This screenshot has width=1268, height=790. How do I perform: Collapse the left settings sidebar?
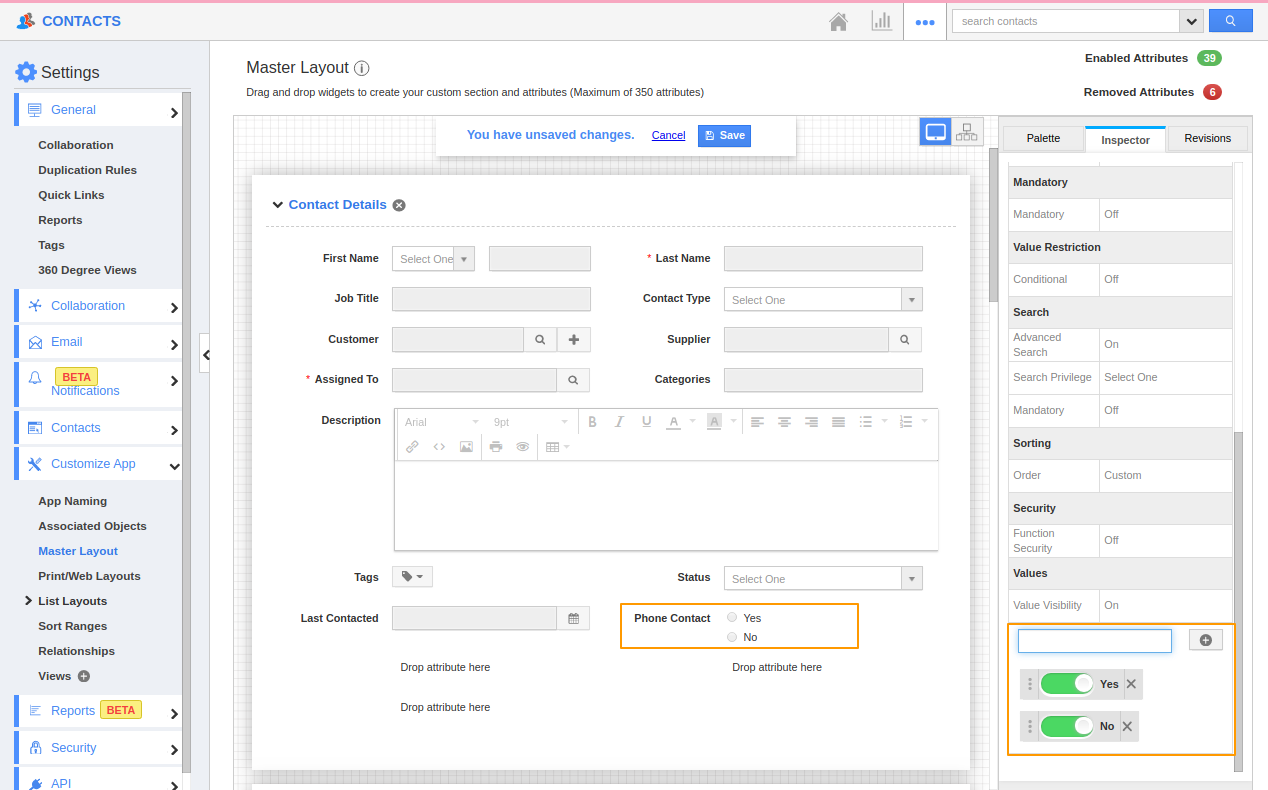(205, 354)
